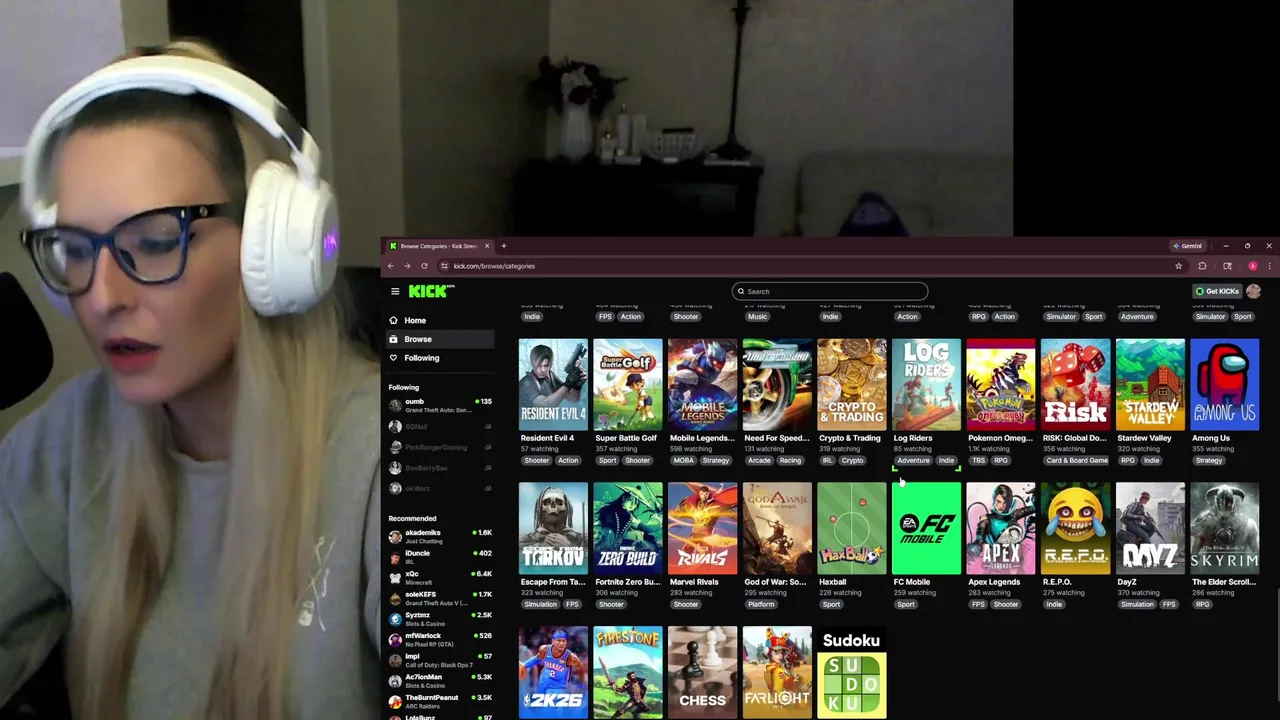Open the Firestone cover
Screen dimensions: 1280x720
(628, 673)
